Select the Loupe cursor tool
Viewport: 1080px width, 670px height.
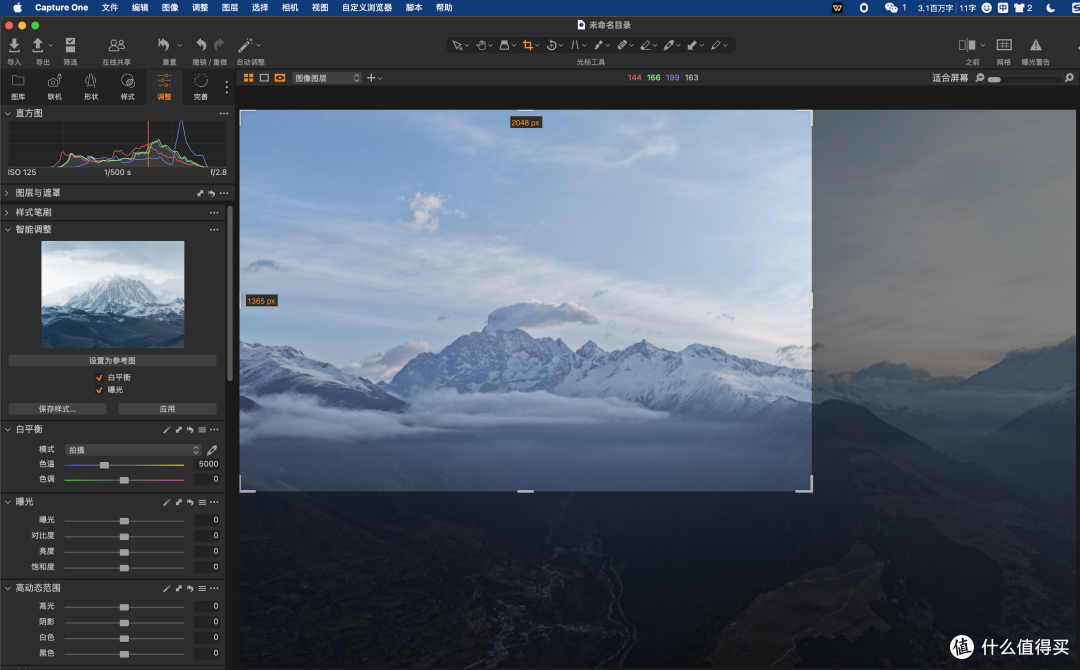pos(504,45)
